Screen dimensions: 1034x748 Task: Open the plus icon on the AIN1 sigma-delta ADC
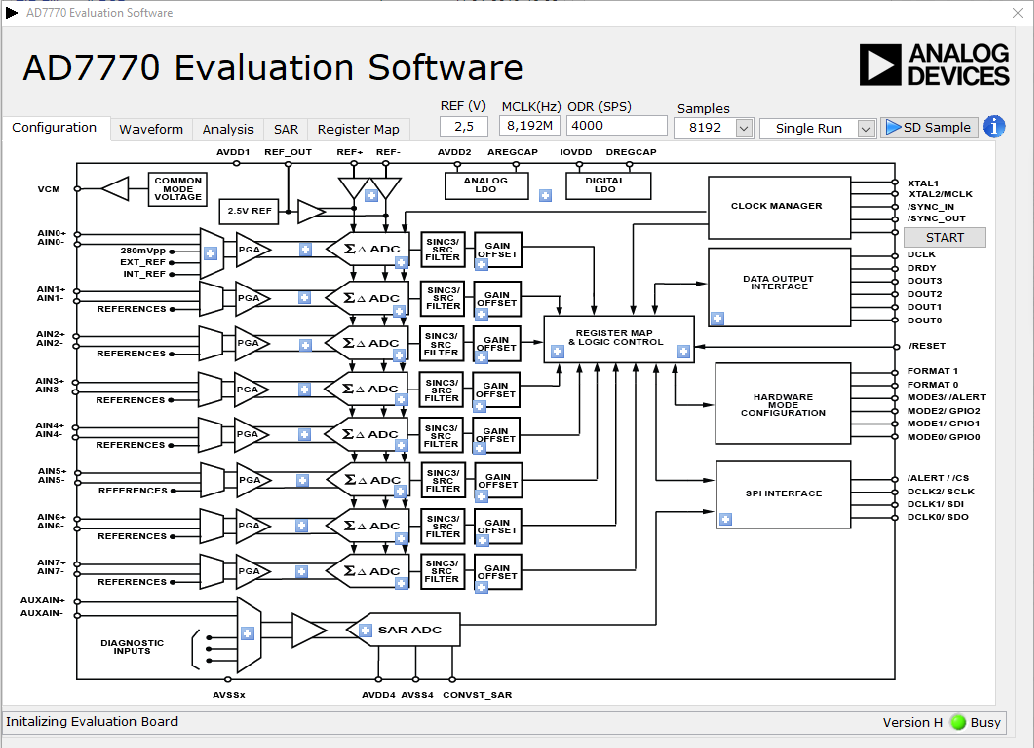tap(400, 311)
